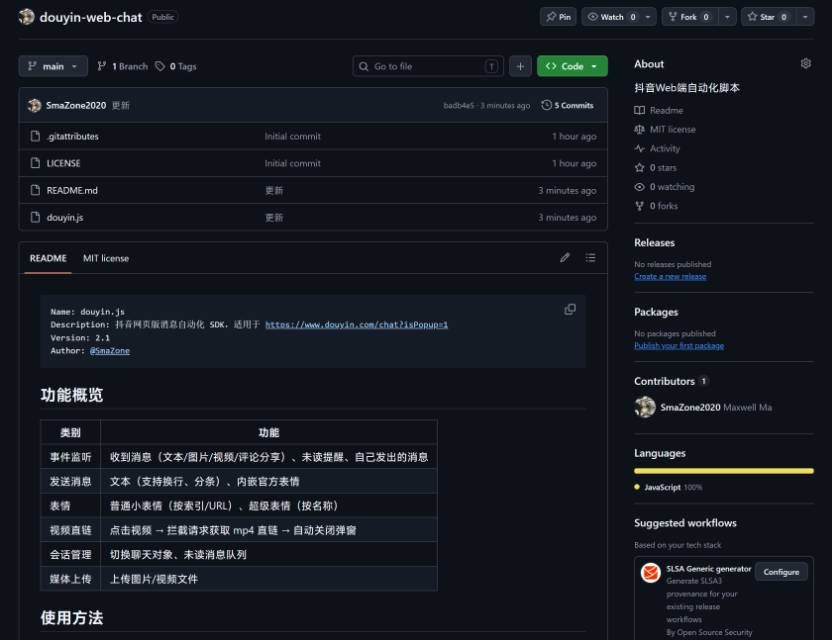Open the douyin.com chat URL link
This screenshot has width=832, height=640.
[357, 325]
